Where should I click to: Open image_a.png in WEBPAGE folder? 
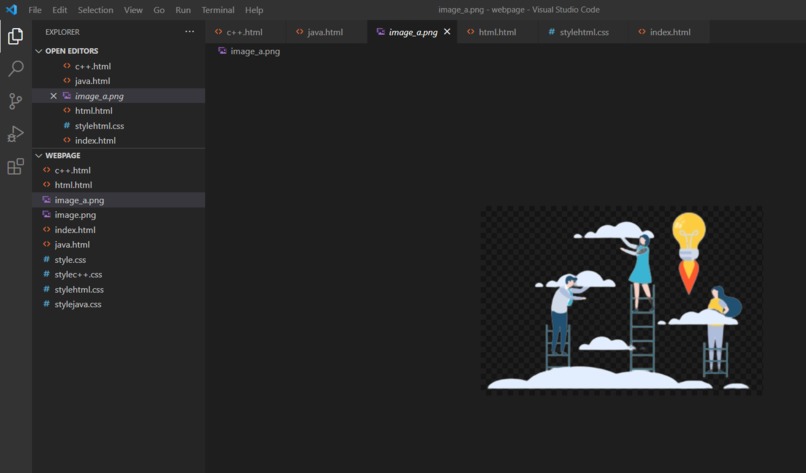coord(119,200)
